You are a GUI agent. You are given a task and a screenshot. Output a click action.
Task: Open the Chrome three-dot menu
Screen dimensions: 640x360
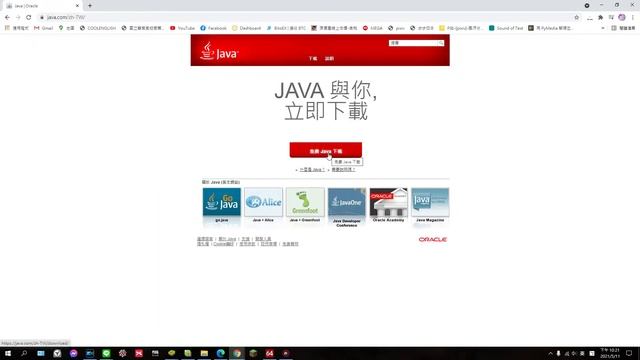pyautogui.click(x=633, y=17)
